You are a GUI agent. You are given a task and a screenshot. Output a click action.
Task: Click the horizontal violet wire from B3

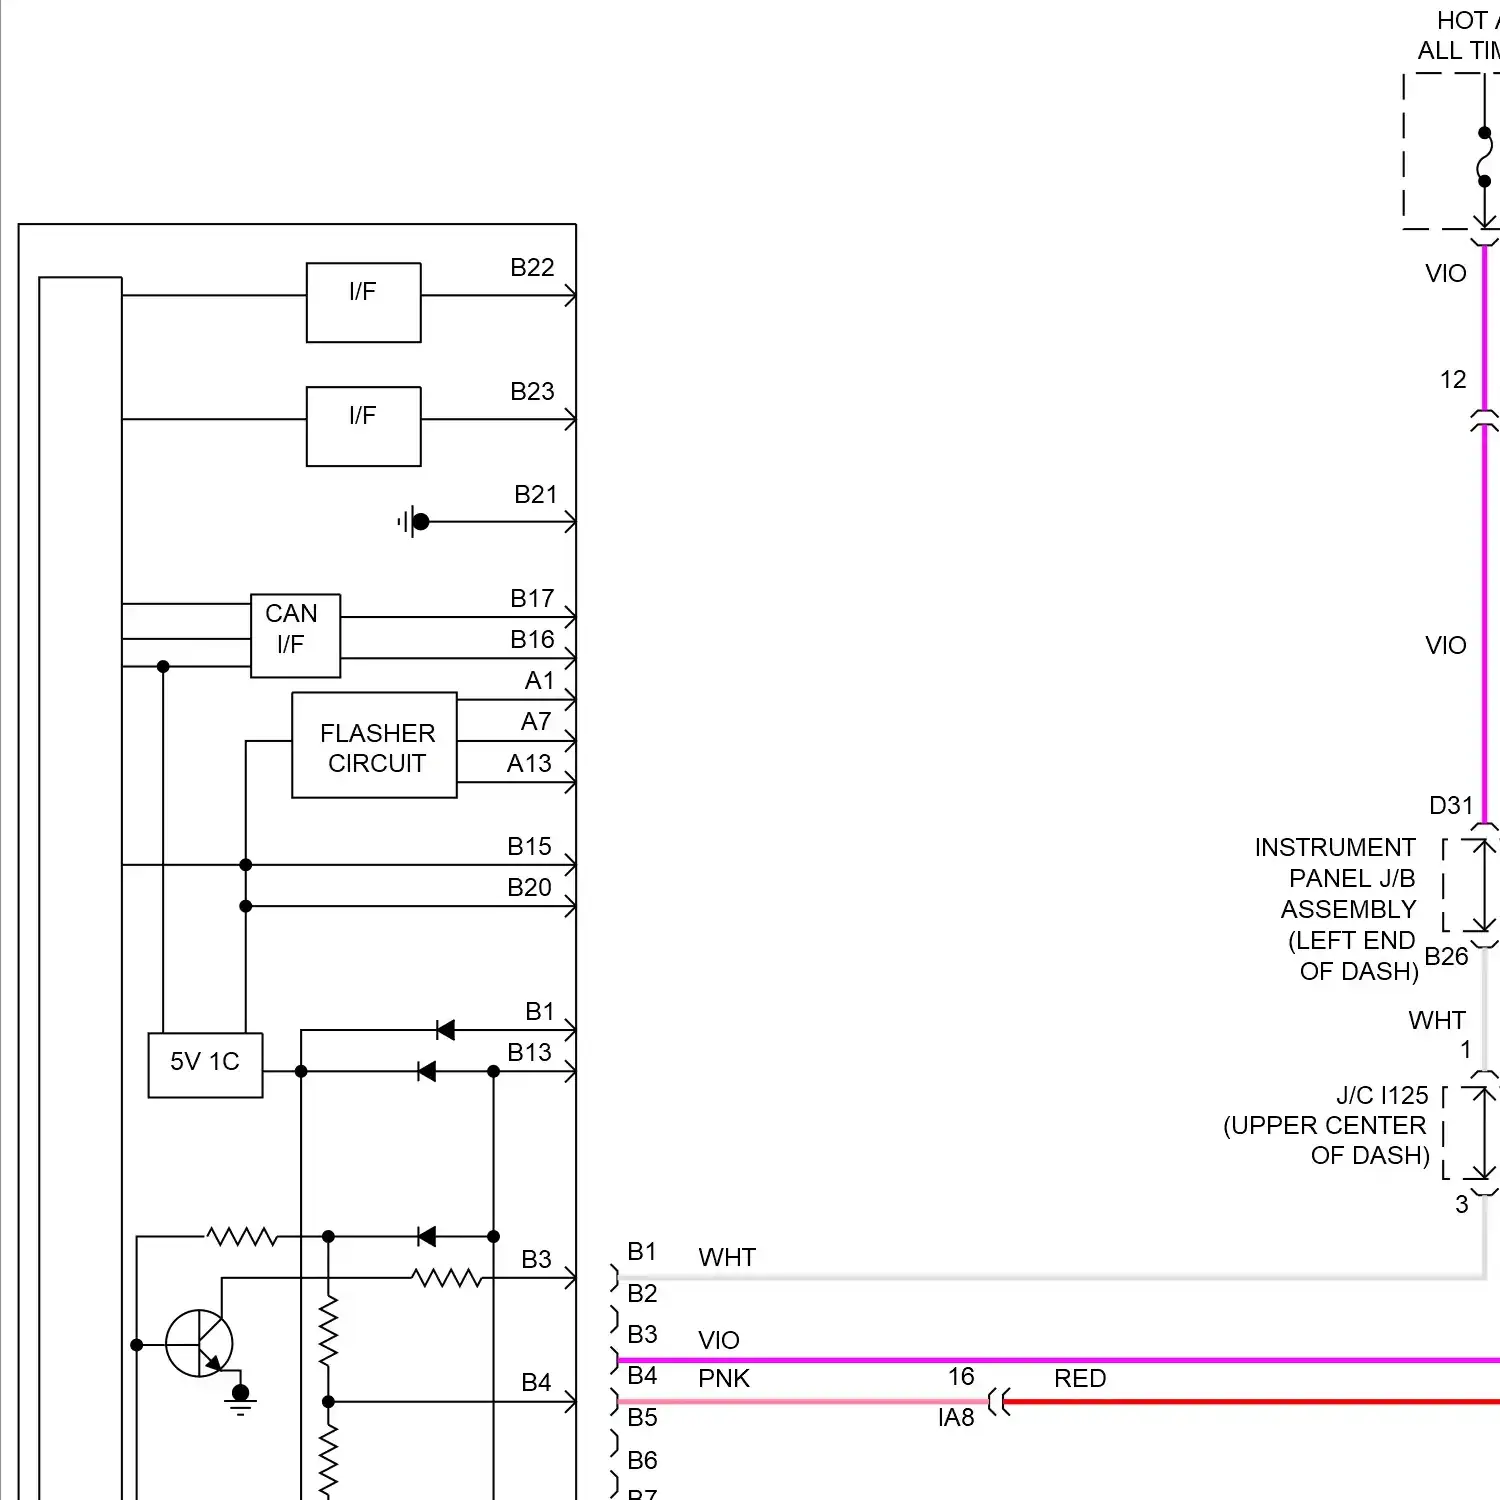tap(1059, 1360)
